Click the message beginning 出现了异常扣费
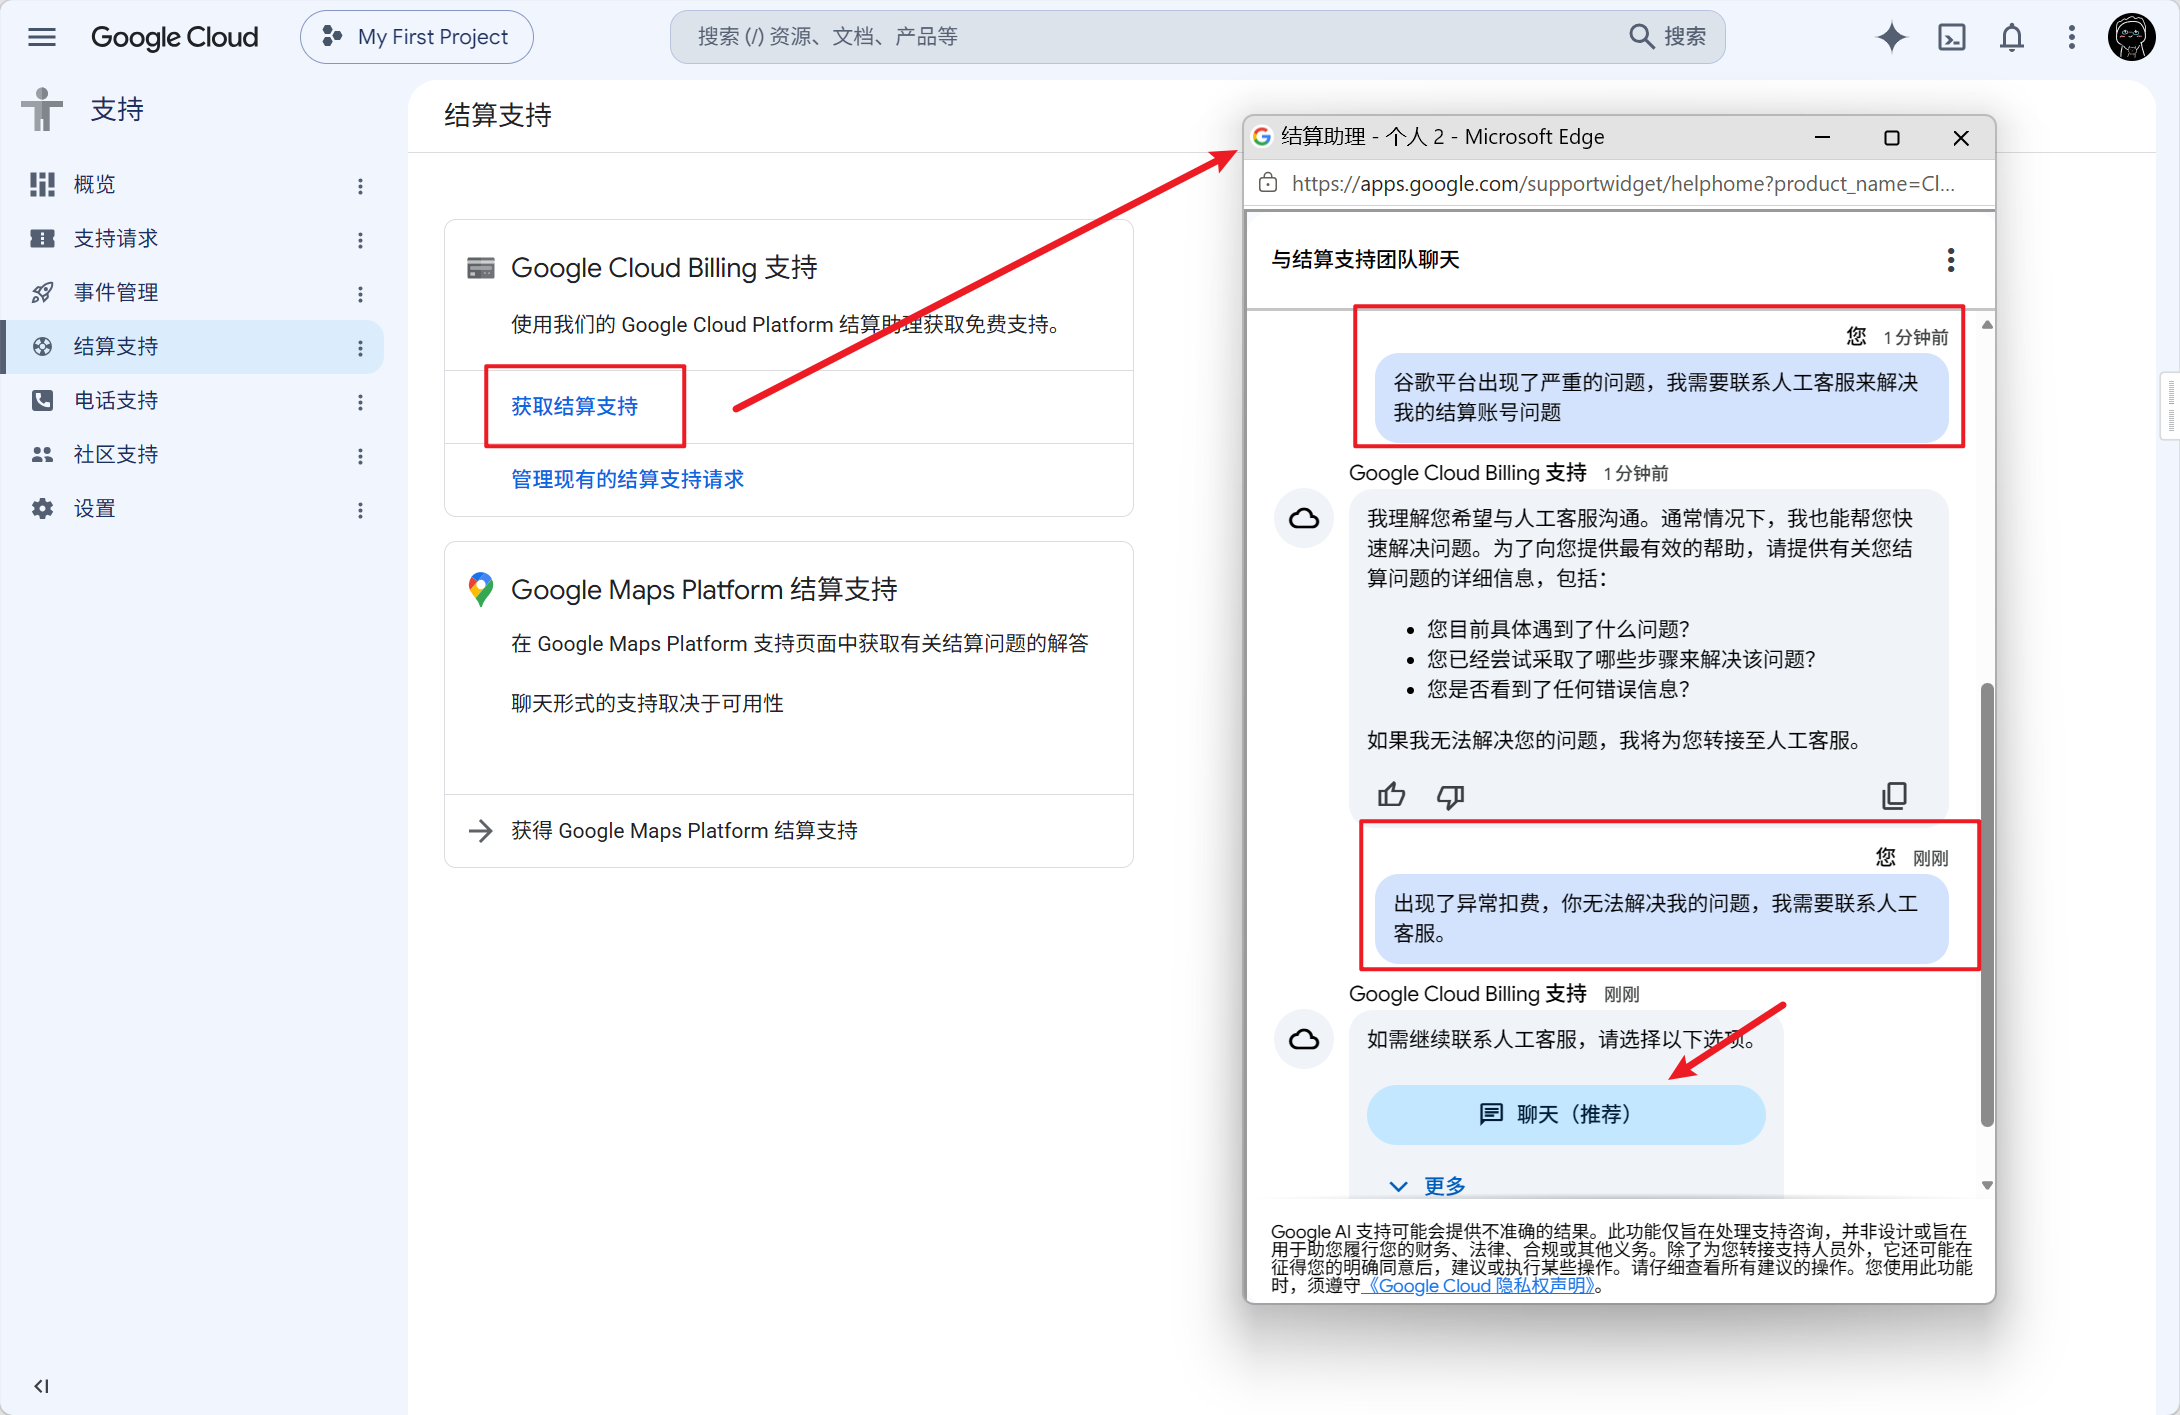Screen dimensions: 2180x1415 1661,918
